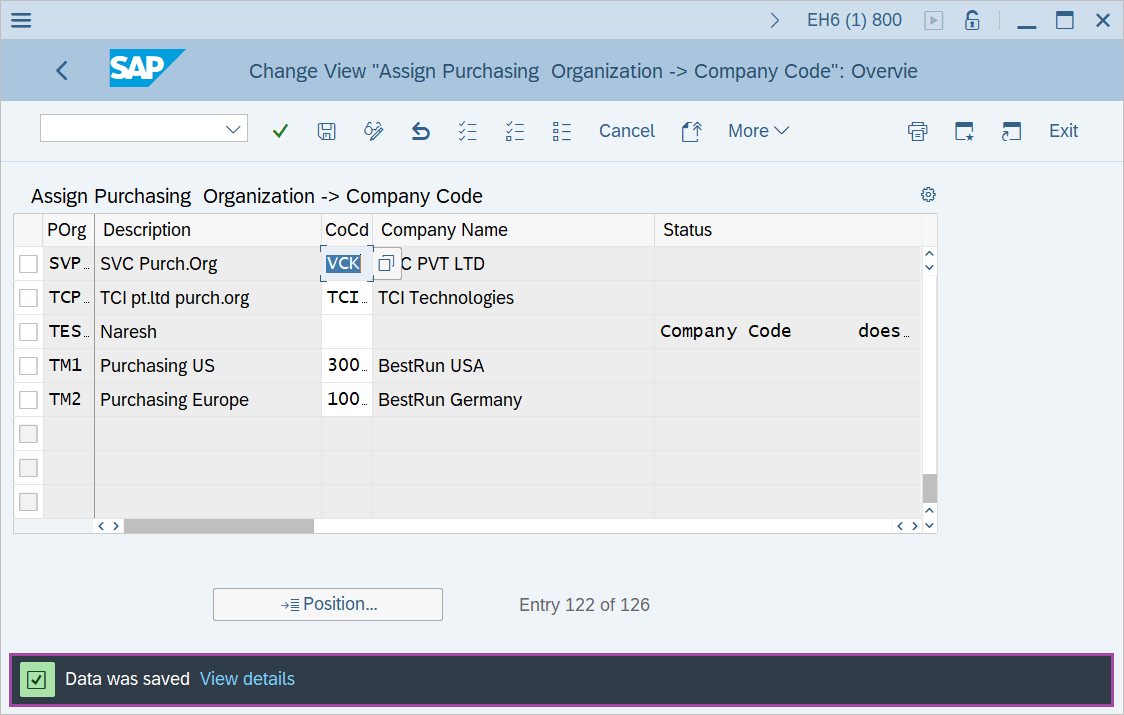Open View details for saved data
This screenshot has width=1124, height=715.
247,679
